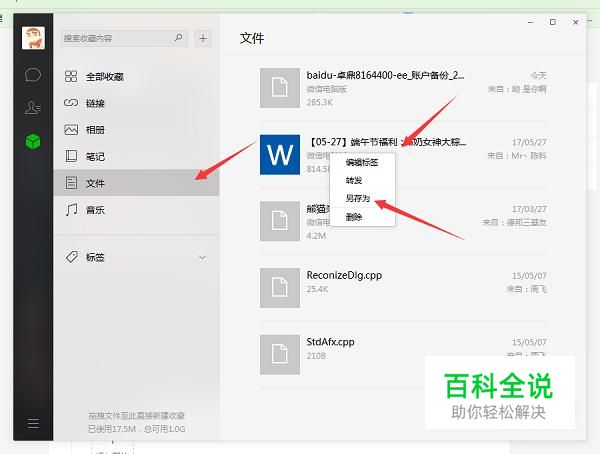The height and width of the screenshot is (454, 600).
Task: Expand the 标签 section chevron
Action: pos(202,258)
